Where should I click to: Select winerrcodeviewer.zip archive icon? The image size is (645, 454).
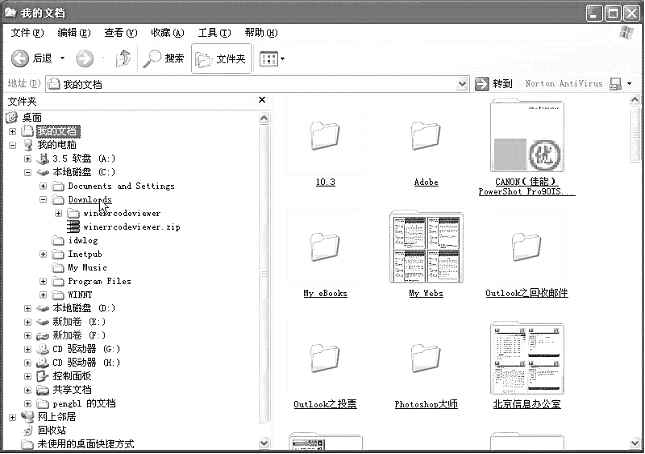click(74, 227)
